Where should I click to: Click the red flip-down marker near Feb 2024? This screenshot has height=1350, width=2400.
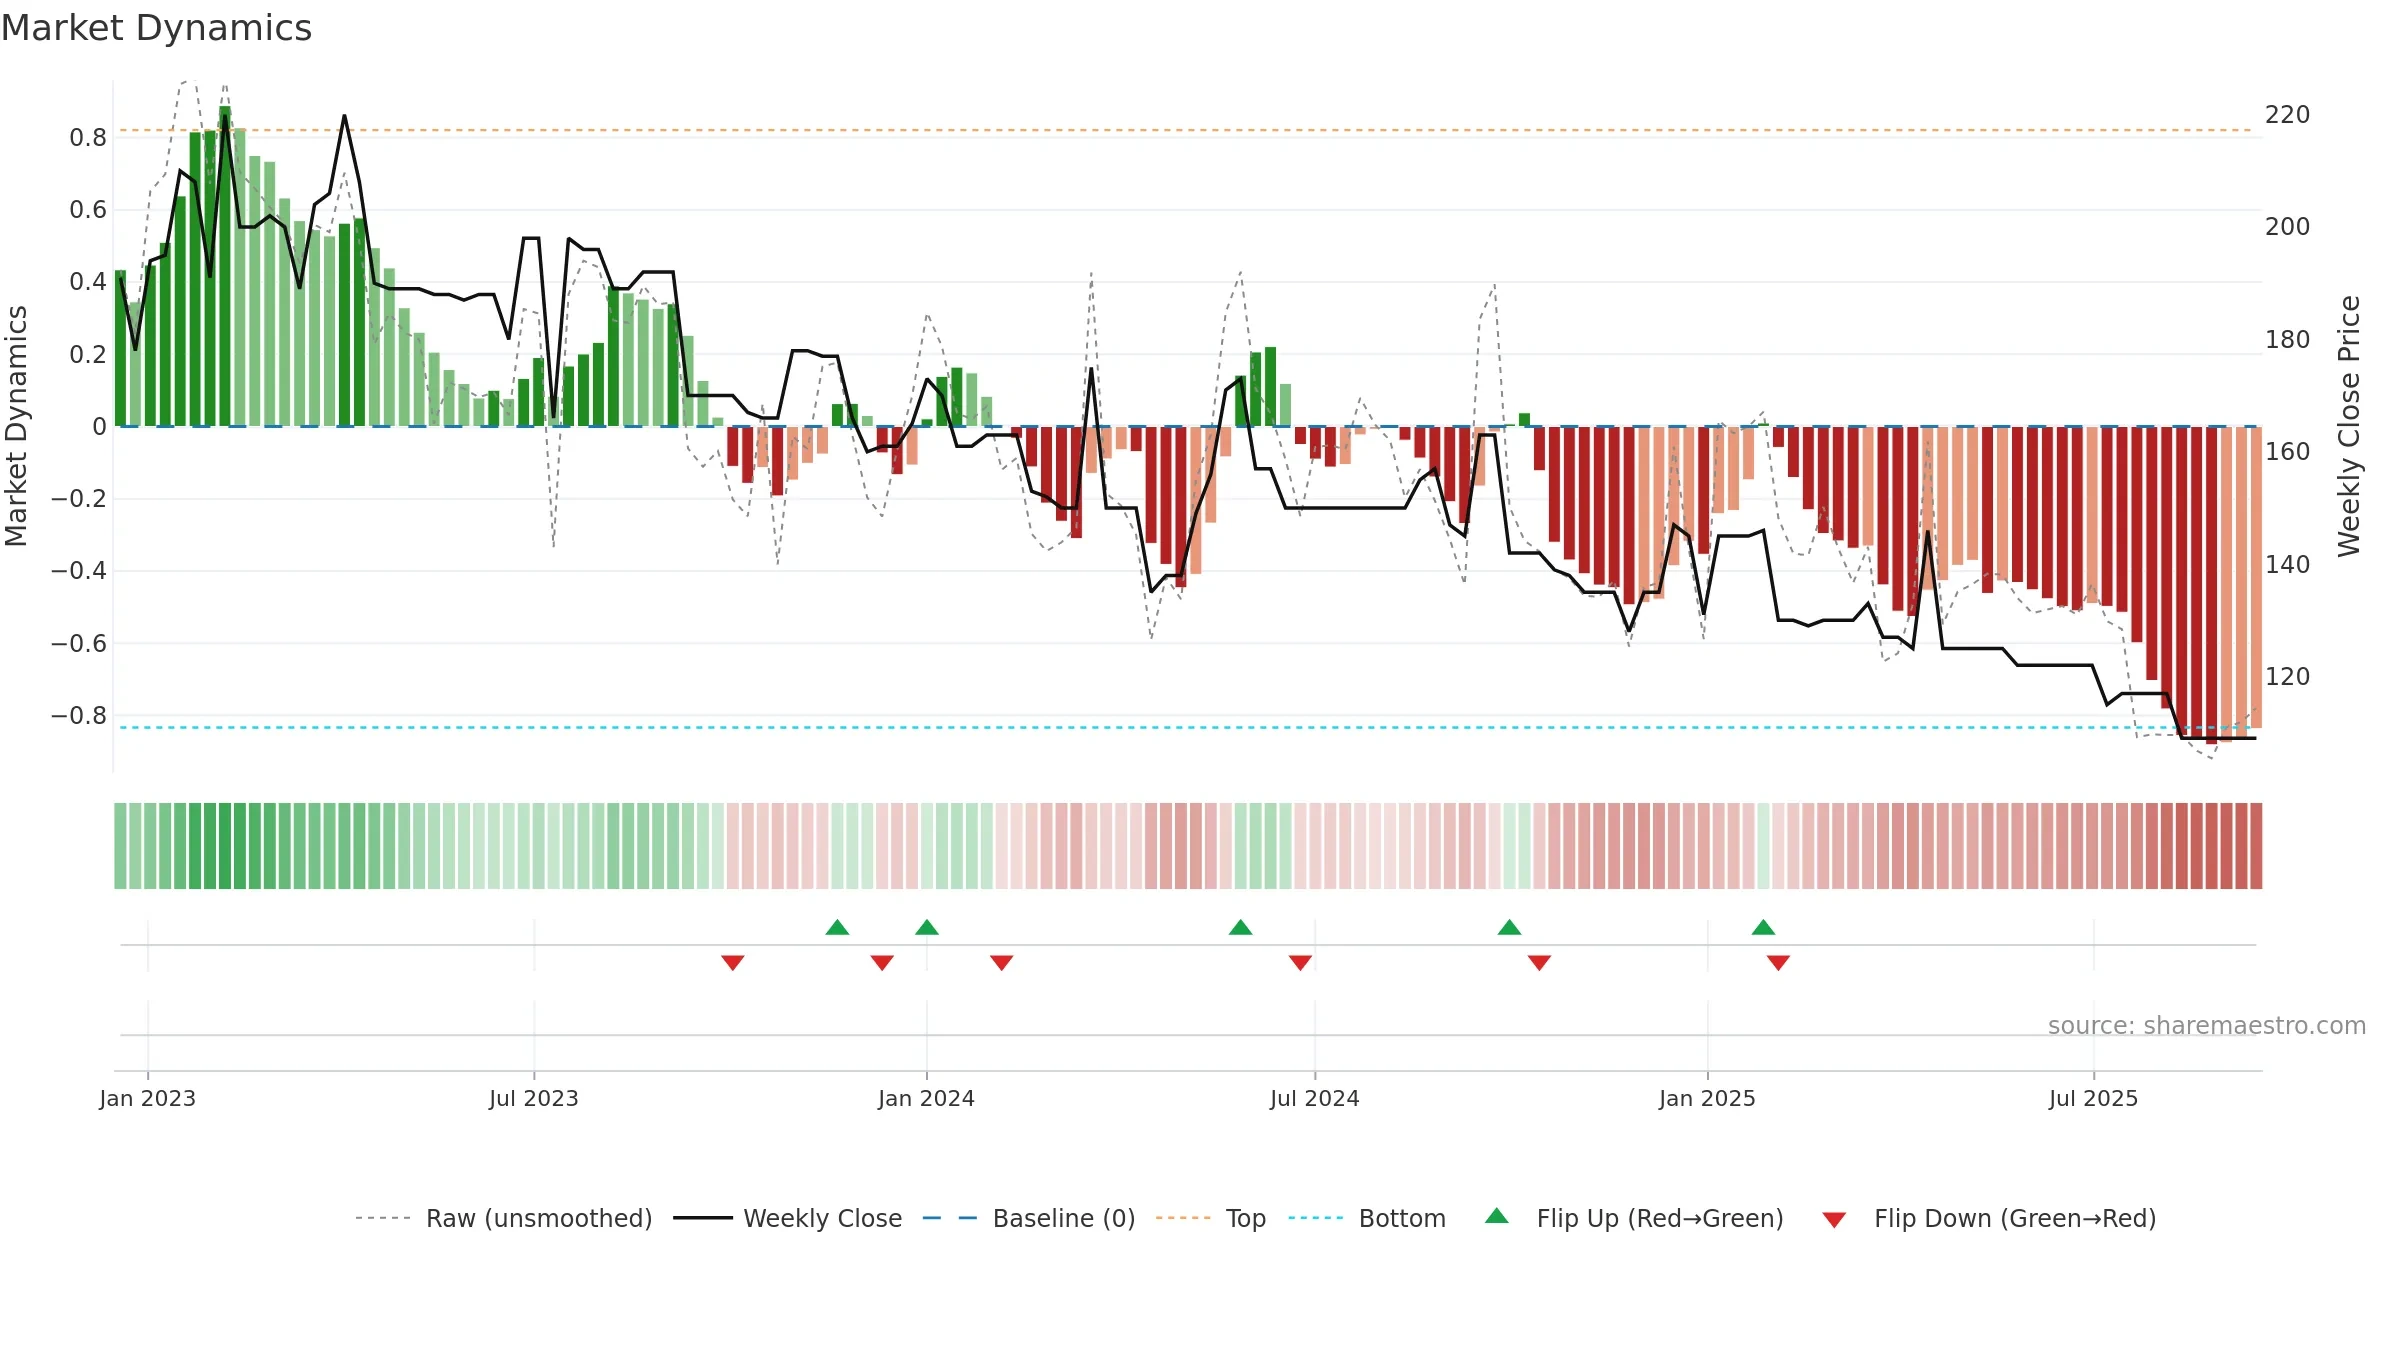pyautogui.click(x=1002, y=962)
